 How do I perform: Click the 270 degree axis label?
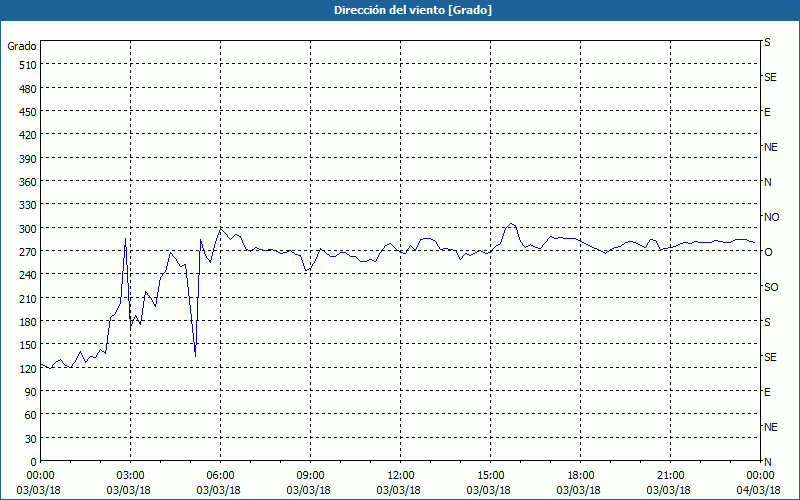click(28, 252)
